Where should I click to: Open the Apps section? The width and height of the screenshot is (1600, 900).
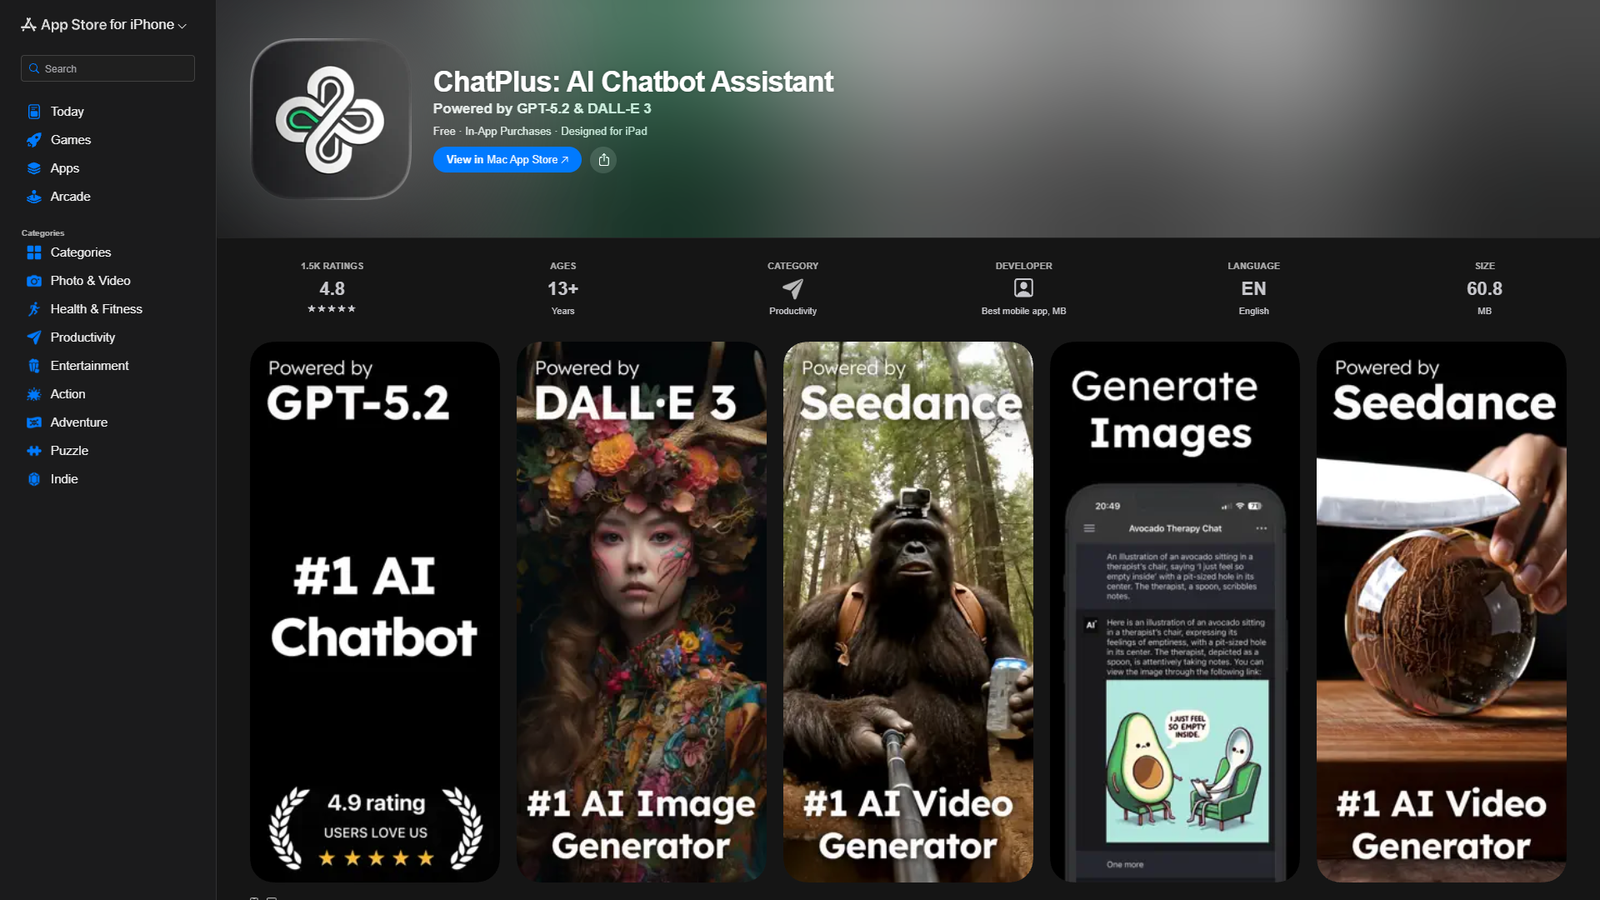click(65, 168)
